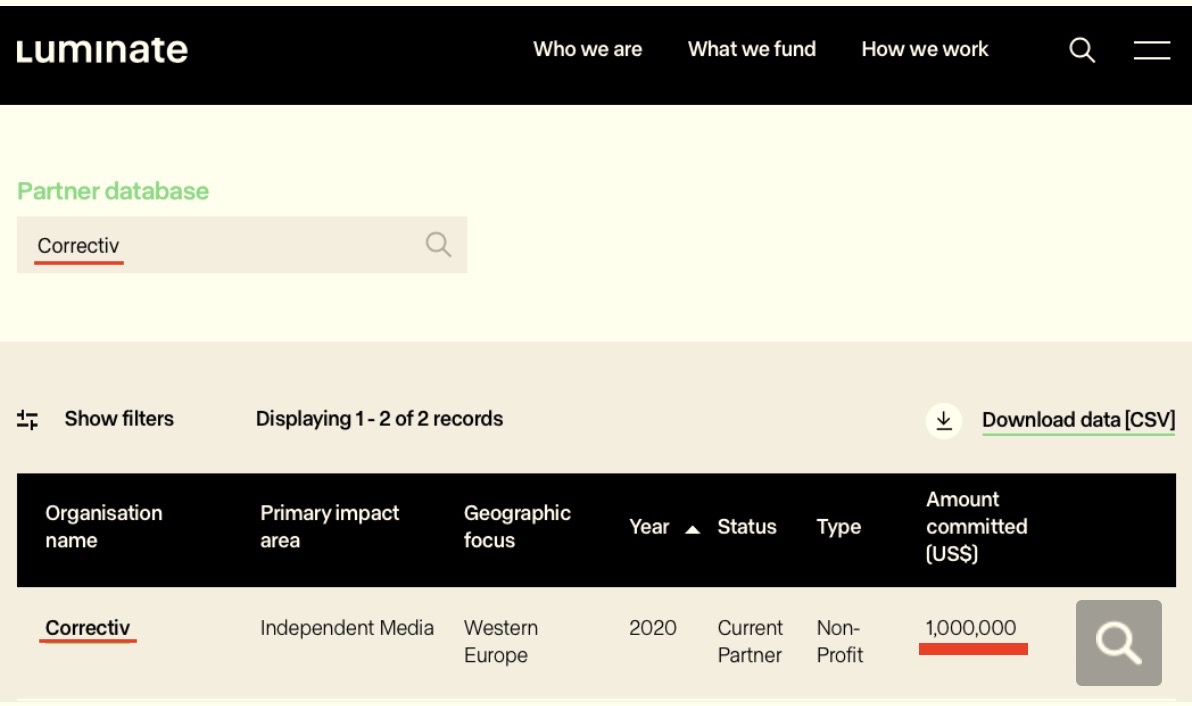Image resolution: width=1192 pixels, height=706 pixels.
Task: Select the 1,000,000 amount cell
Action: (971, 628)
